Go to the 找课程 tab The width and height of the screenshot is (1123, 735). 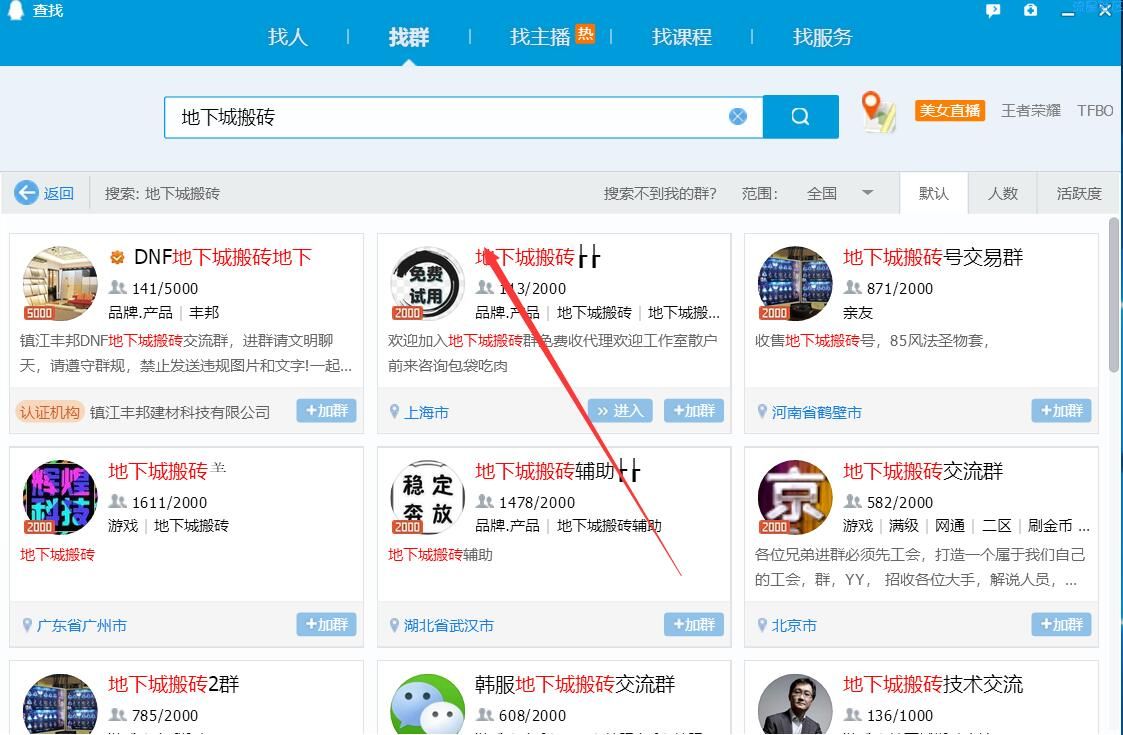682,37
